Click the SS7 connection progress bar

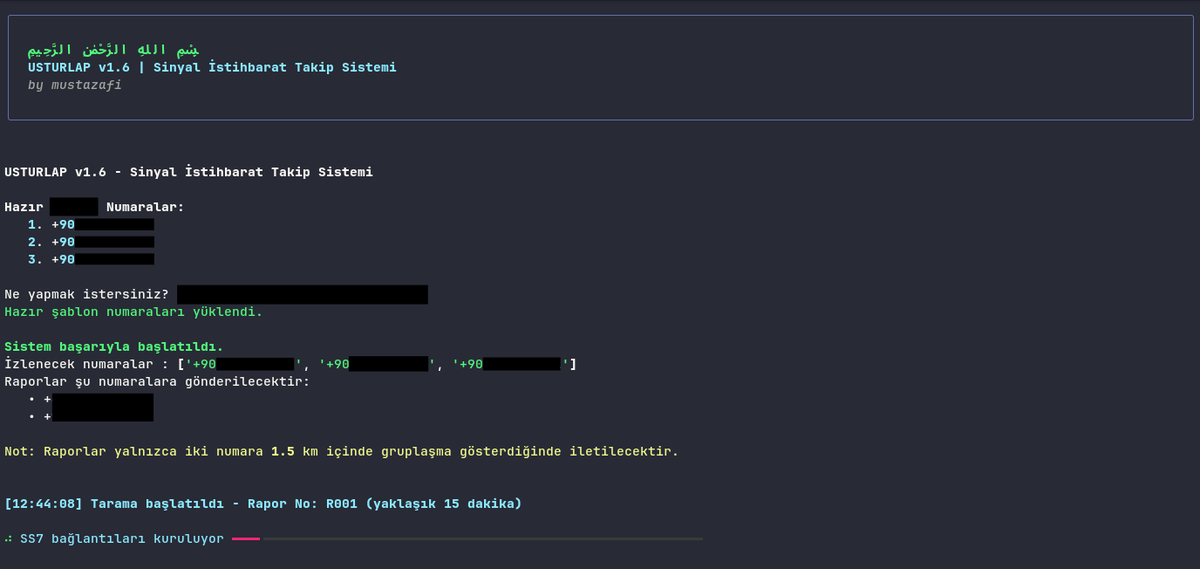pos(467,540)
